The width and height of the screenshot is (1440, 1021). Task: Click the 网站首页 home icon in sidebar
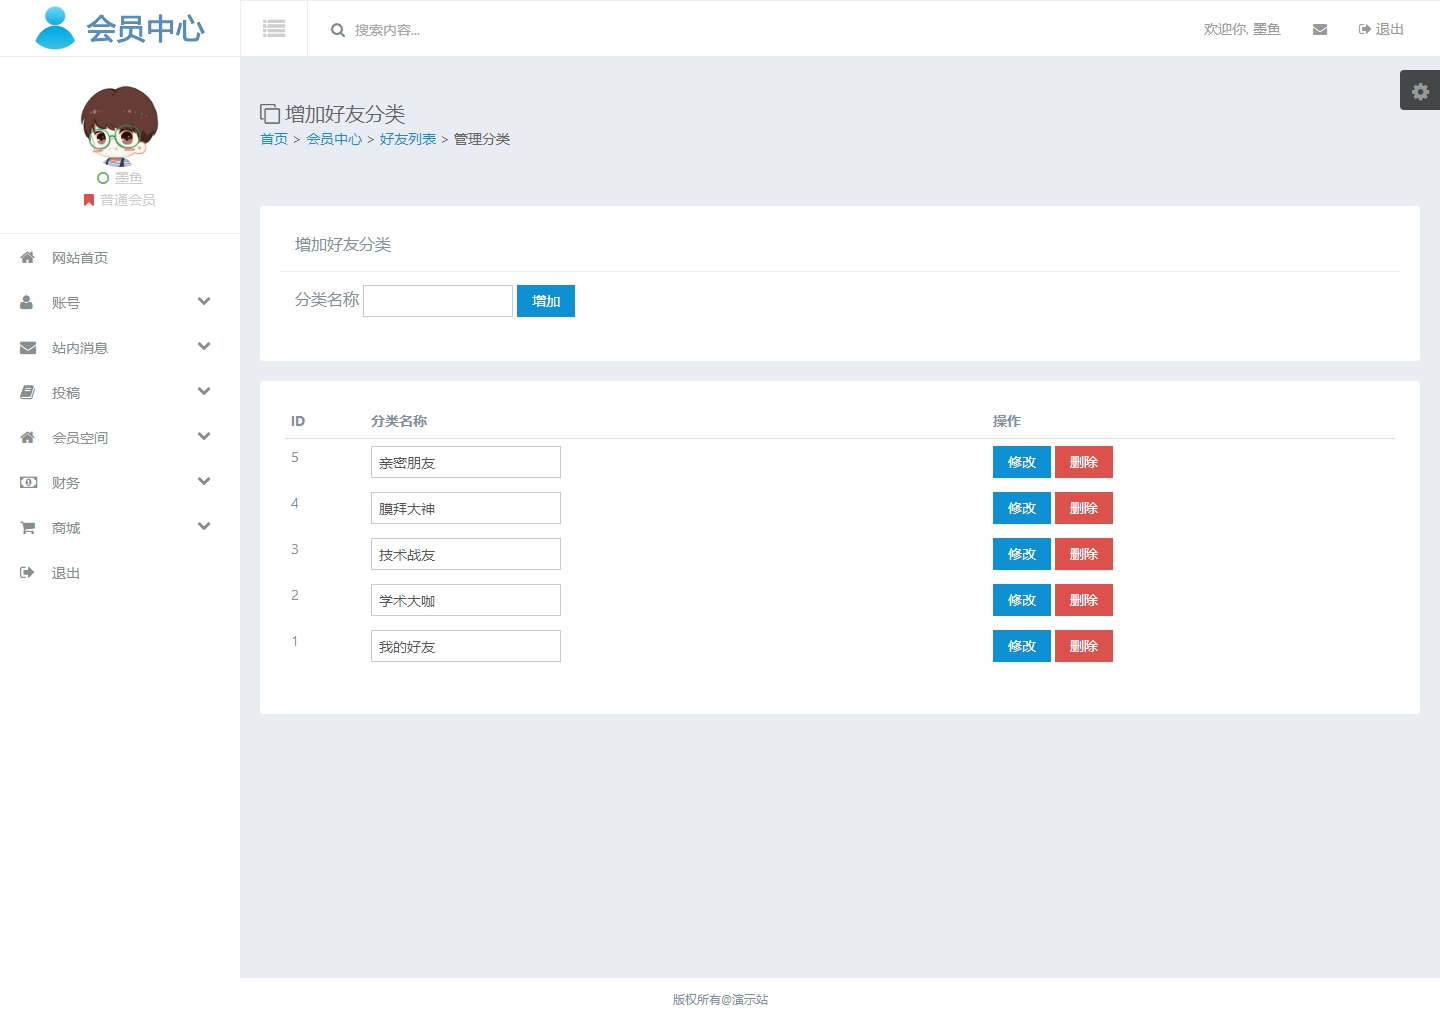pyautogui.click(x=28, y=258)
